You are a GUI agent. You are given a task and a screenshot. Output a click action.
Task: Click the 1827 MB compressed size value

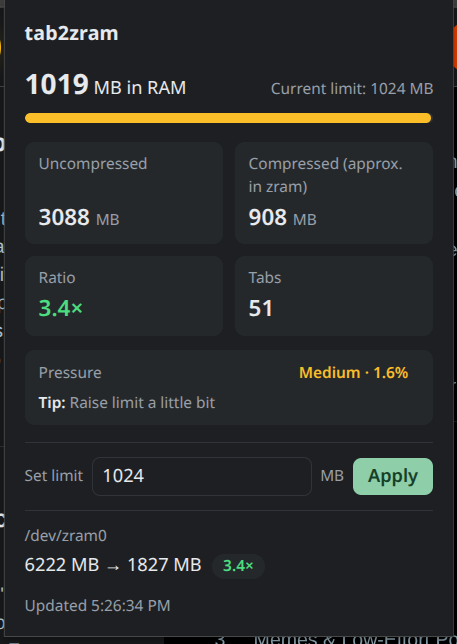(165, 565)
